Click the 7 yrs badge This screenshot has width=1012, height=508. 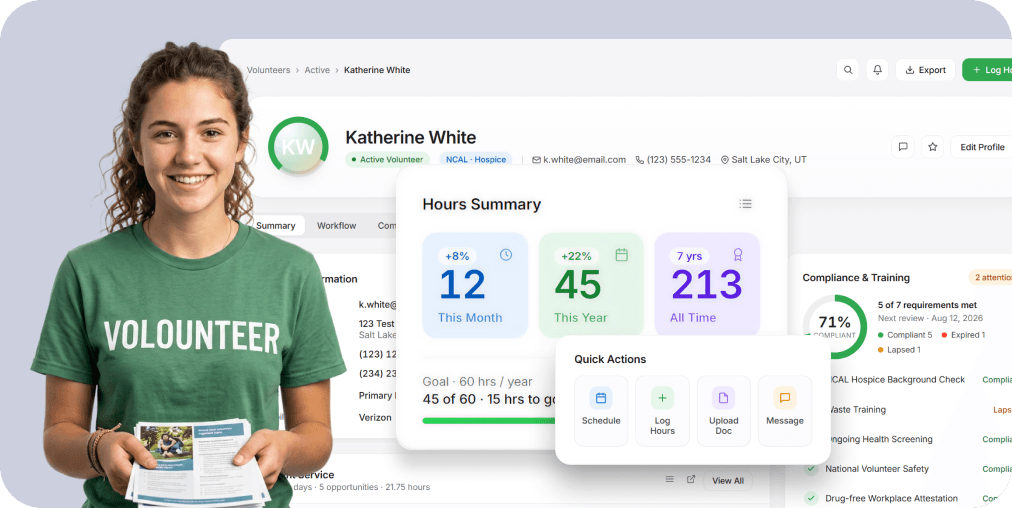[x=689, y=256]
